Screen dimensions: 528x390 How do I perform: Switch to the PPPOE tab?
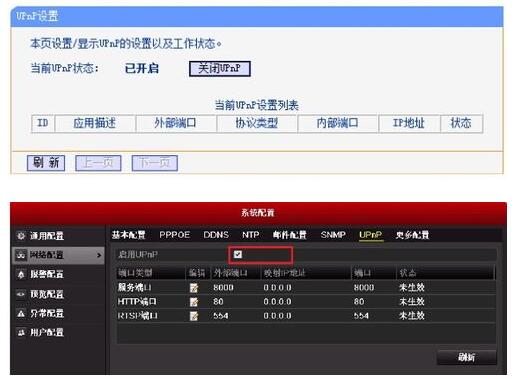174,235
